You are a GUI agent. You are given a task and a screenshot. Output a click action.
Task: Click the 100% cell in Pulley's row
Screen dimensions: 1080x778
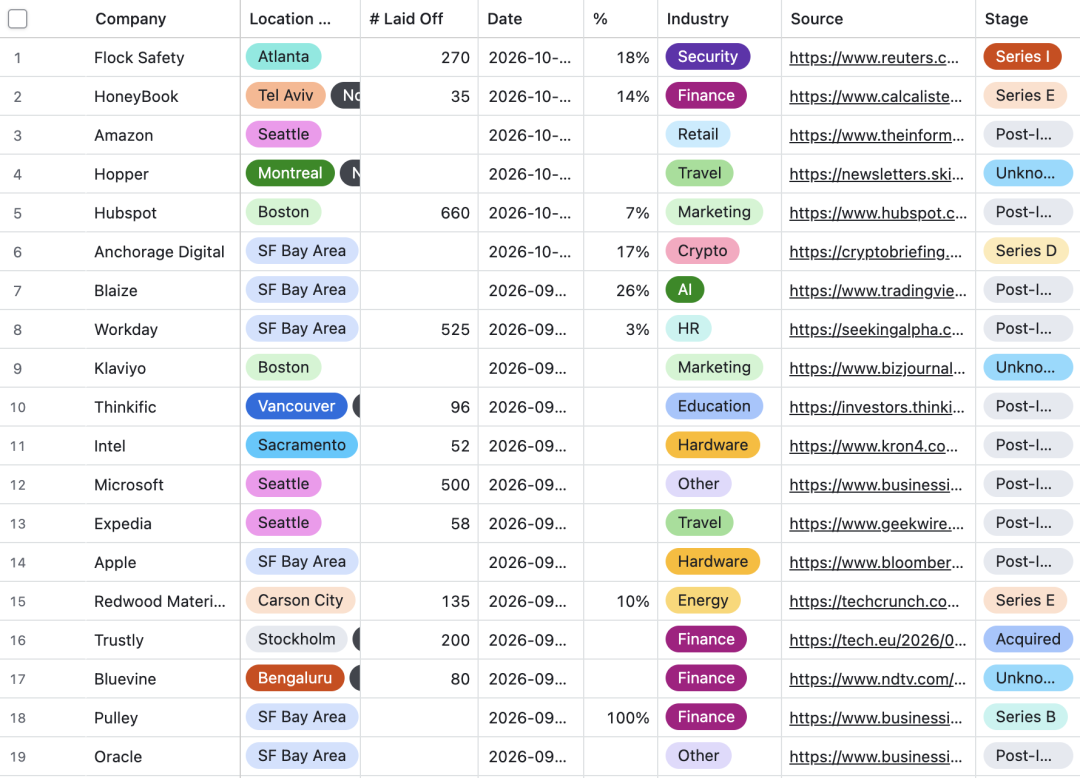pyautogui.click(x=621, y=718)
